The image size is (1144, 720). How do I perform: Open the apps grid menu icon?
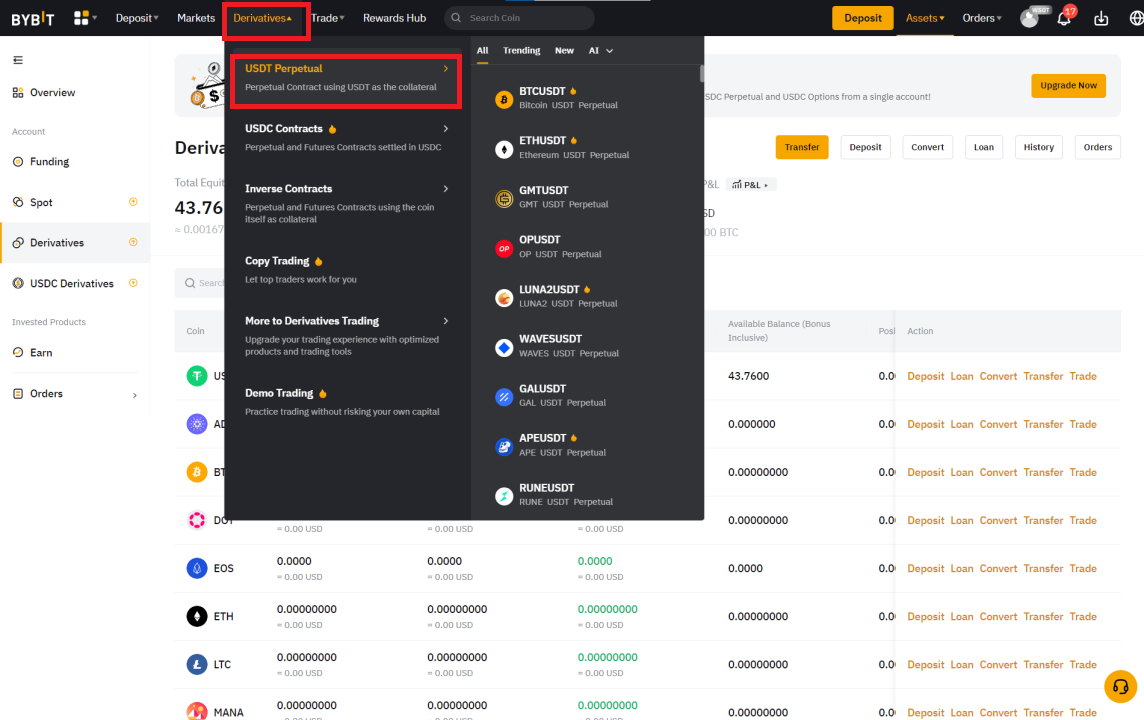81,18
